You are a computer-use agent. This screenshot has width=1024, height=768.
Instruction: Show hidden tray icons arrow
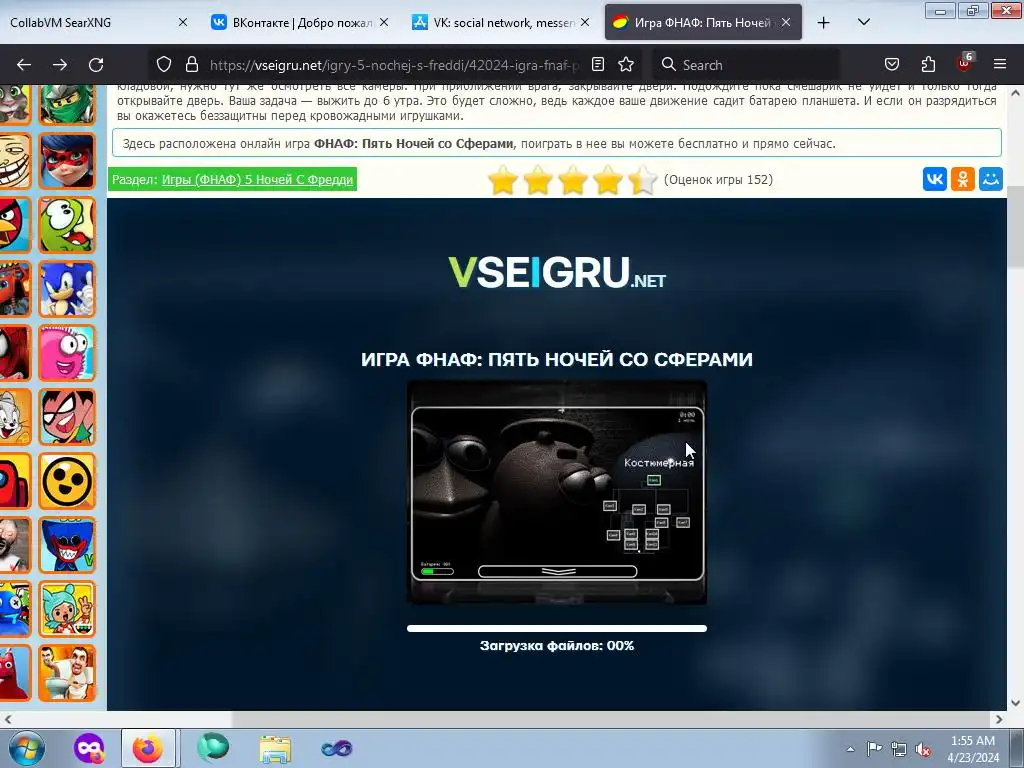850,749
